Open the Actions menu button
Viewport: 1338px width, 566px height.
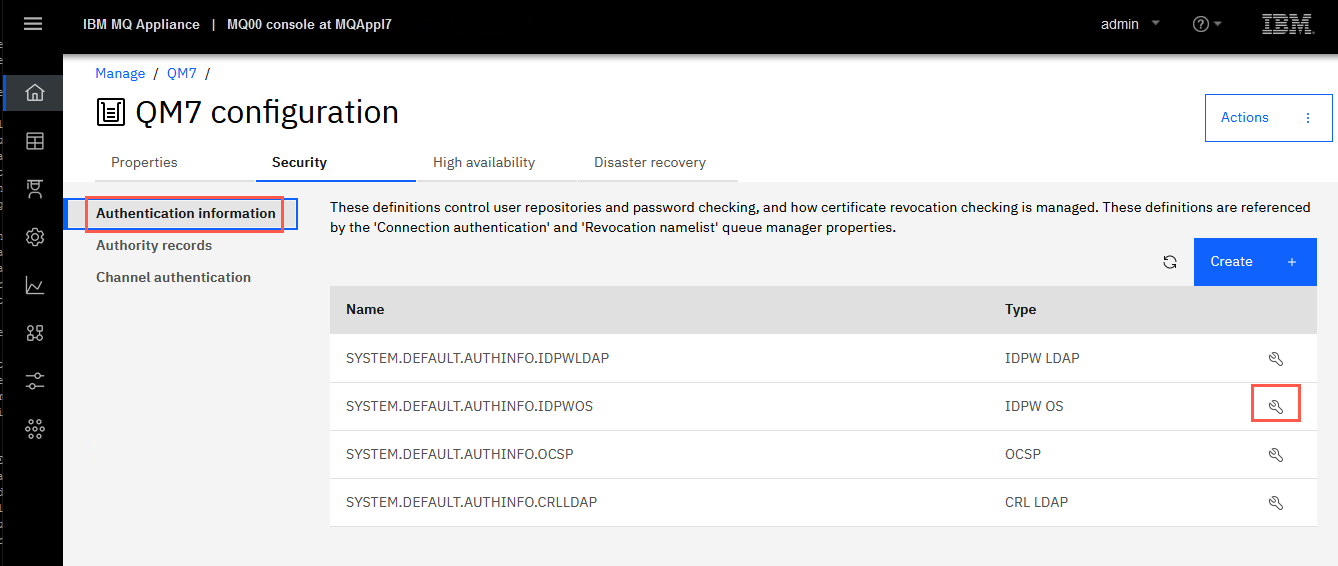[x=1268, y=118]
